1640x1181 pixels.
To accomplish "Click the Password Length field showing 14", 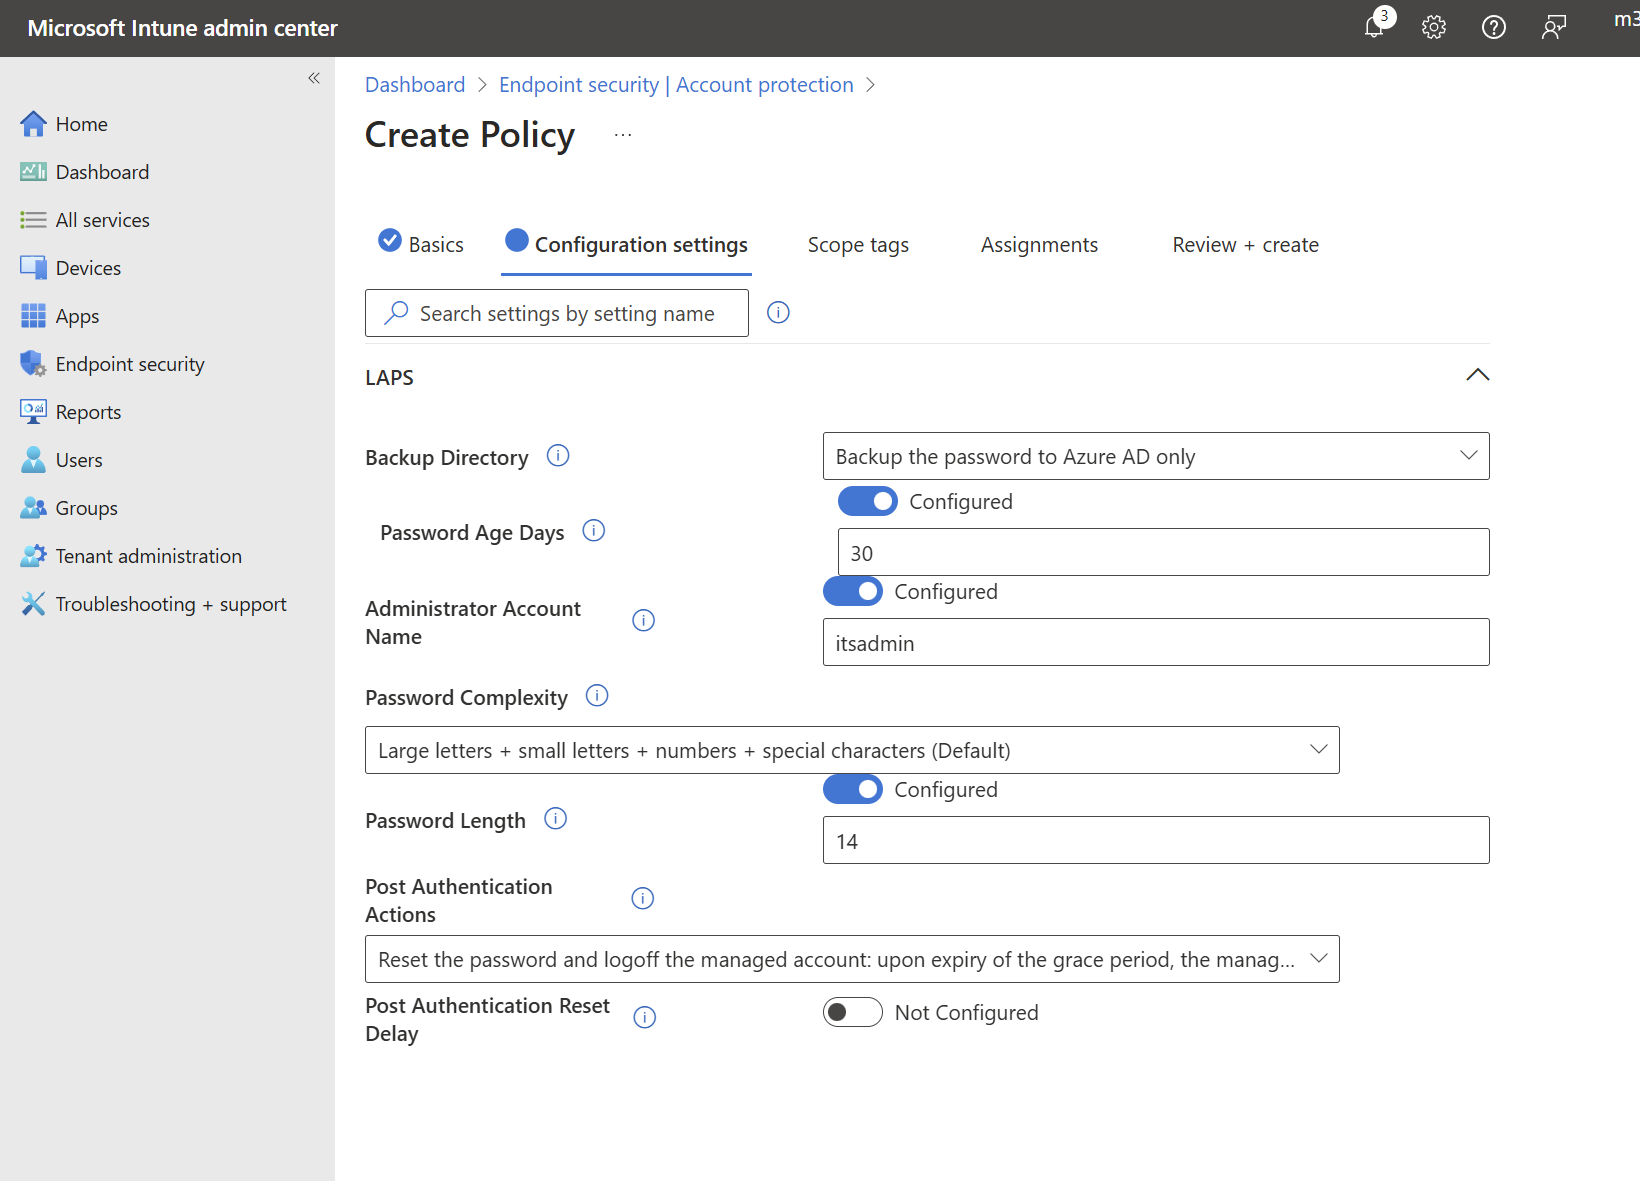I will 1156,840.
